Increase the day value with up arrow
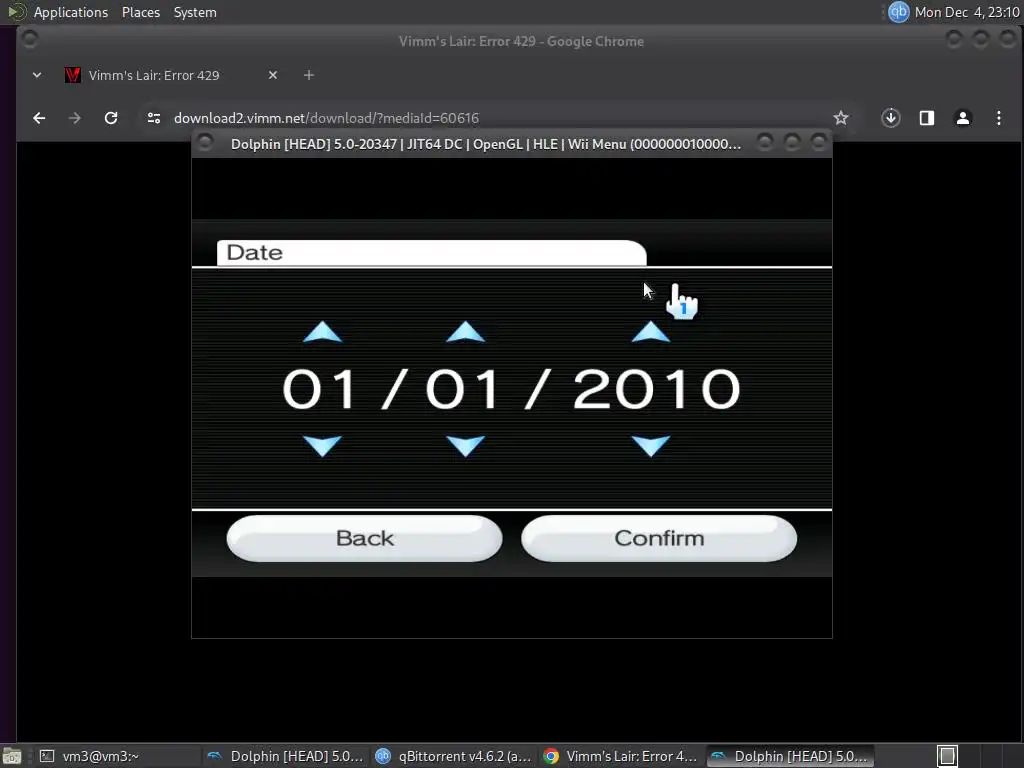The width and height of the screenshot is (1024, 768). [465, 332]
